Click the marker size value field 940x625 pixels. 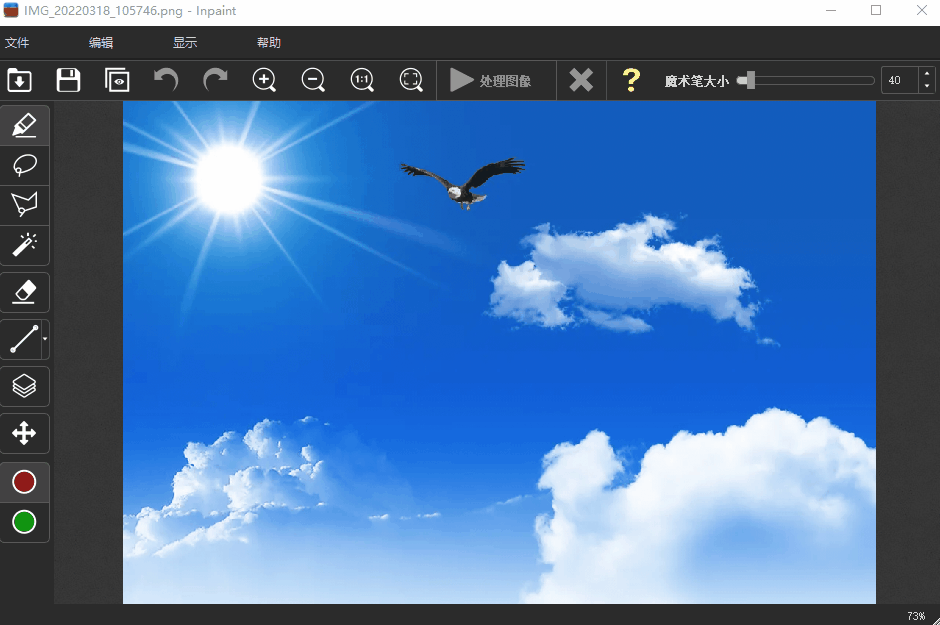899,80
